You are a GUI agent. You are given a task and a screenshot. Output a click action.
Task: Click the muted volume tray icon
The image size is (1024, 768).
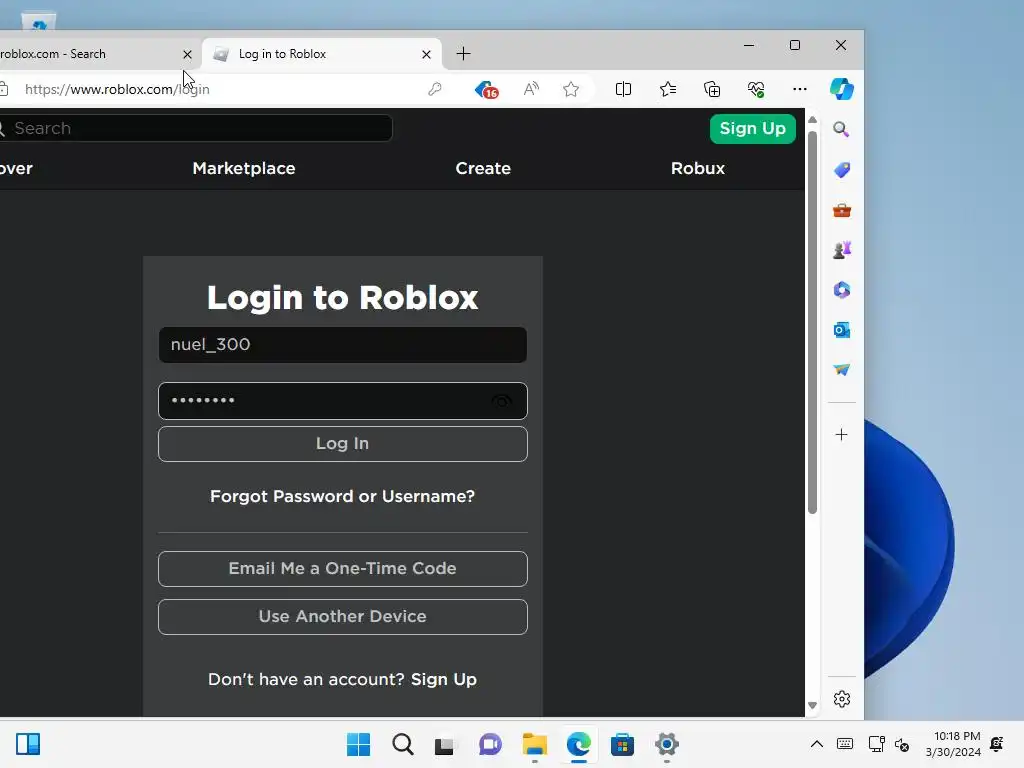click(x=902, y=744)
